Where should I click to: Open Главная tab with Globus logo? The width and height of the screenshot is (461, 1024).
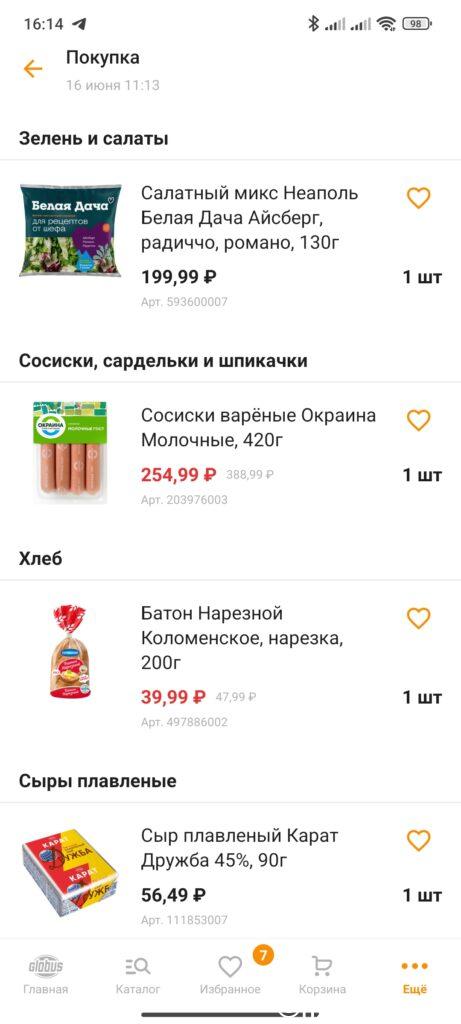click(x=46, y=975)
